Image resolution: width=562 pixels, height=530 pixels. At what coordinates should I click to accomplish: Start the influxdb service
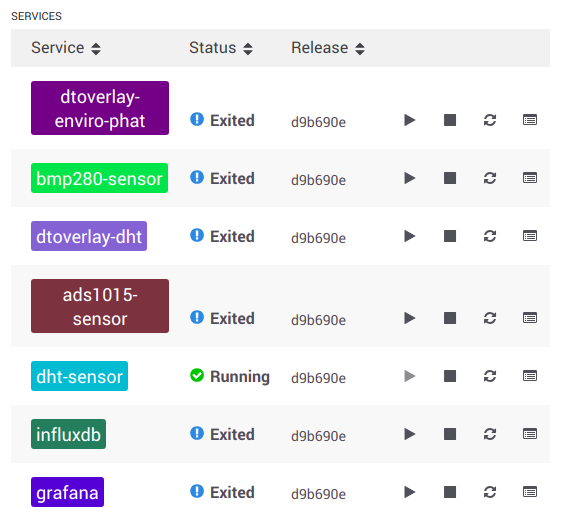tap(410, 434)
